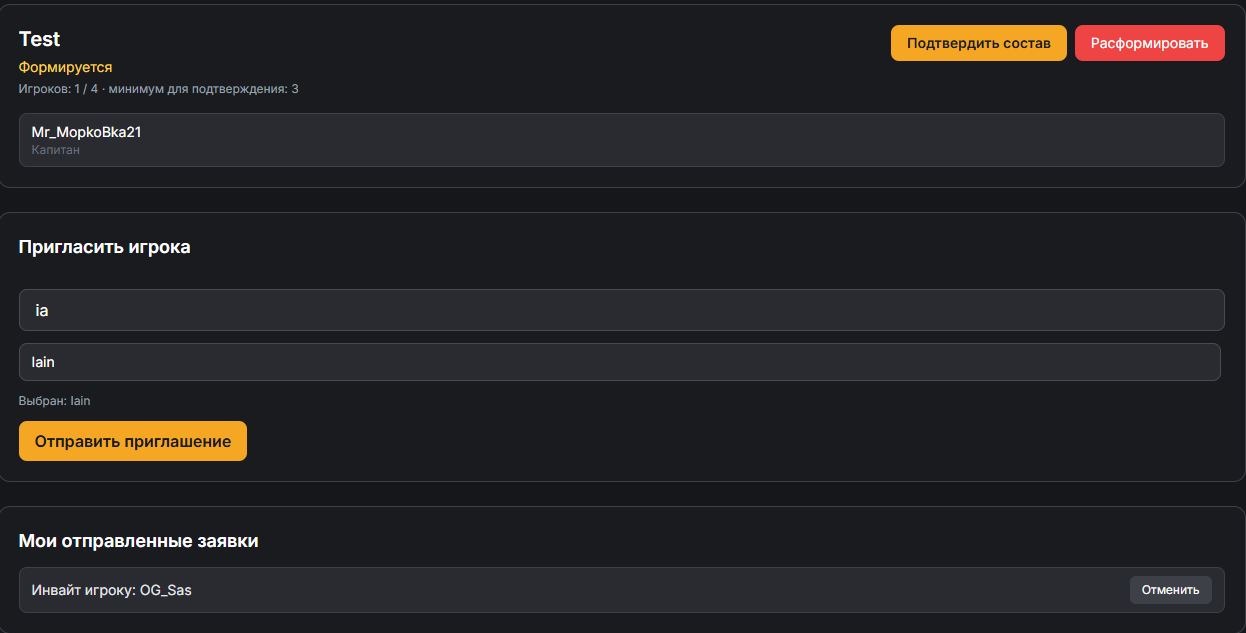Image resolution: width=1246 pixels, height=633 pixels.
Task: Click the "Мои отправленные заявки" heading
Action: coord(138,541)
